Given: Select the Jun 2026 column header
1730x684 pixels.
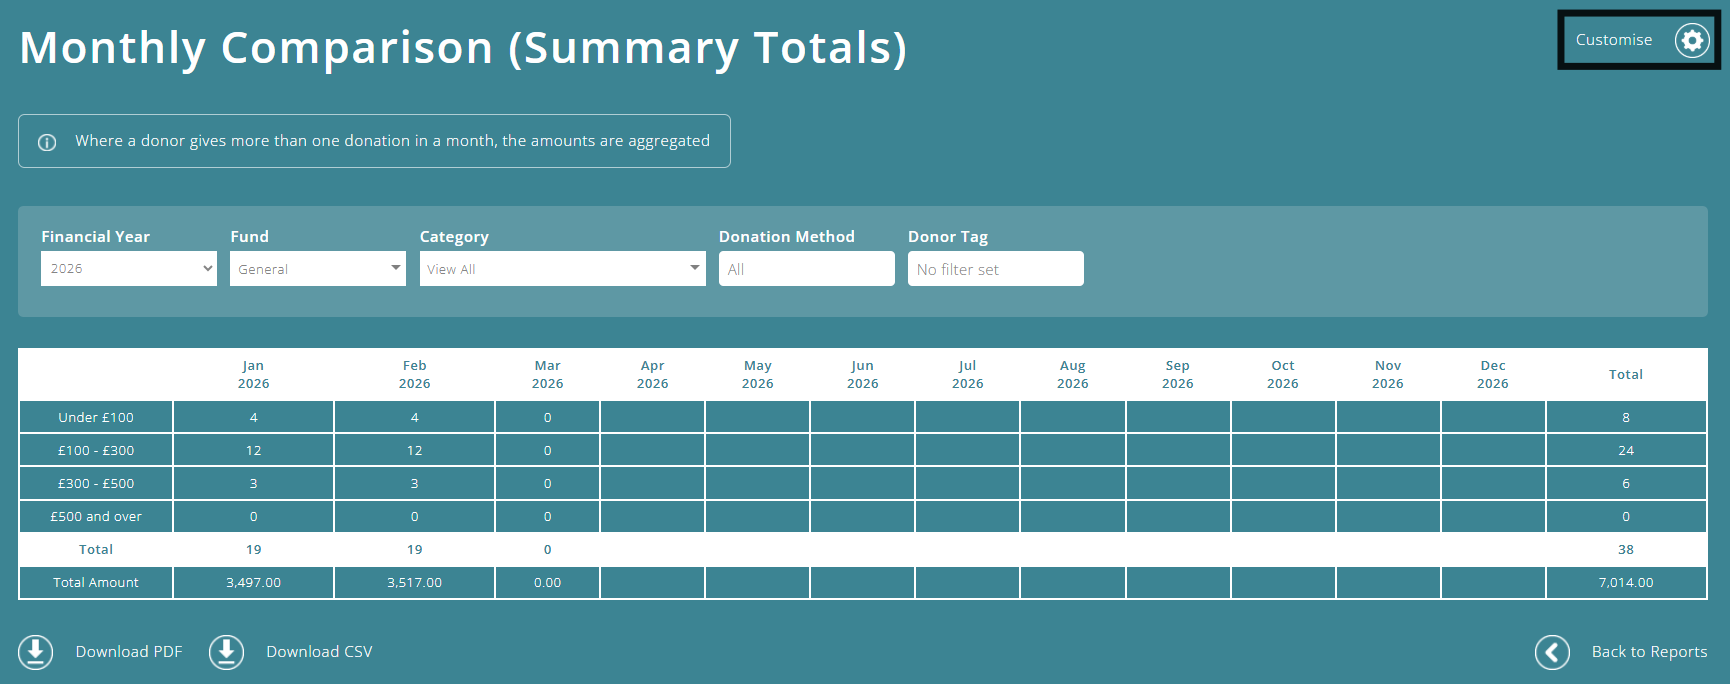Looking at the screenshot, I should (x=862, y=374).
